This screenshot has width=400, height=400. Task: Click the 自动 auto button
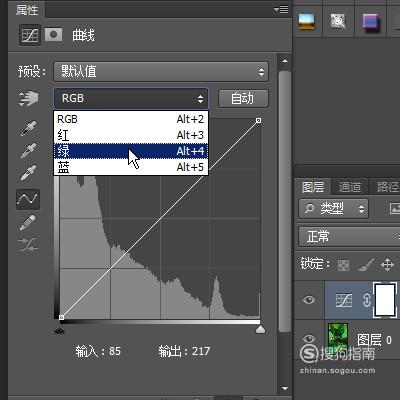243,99
